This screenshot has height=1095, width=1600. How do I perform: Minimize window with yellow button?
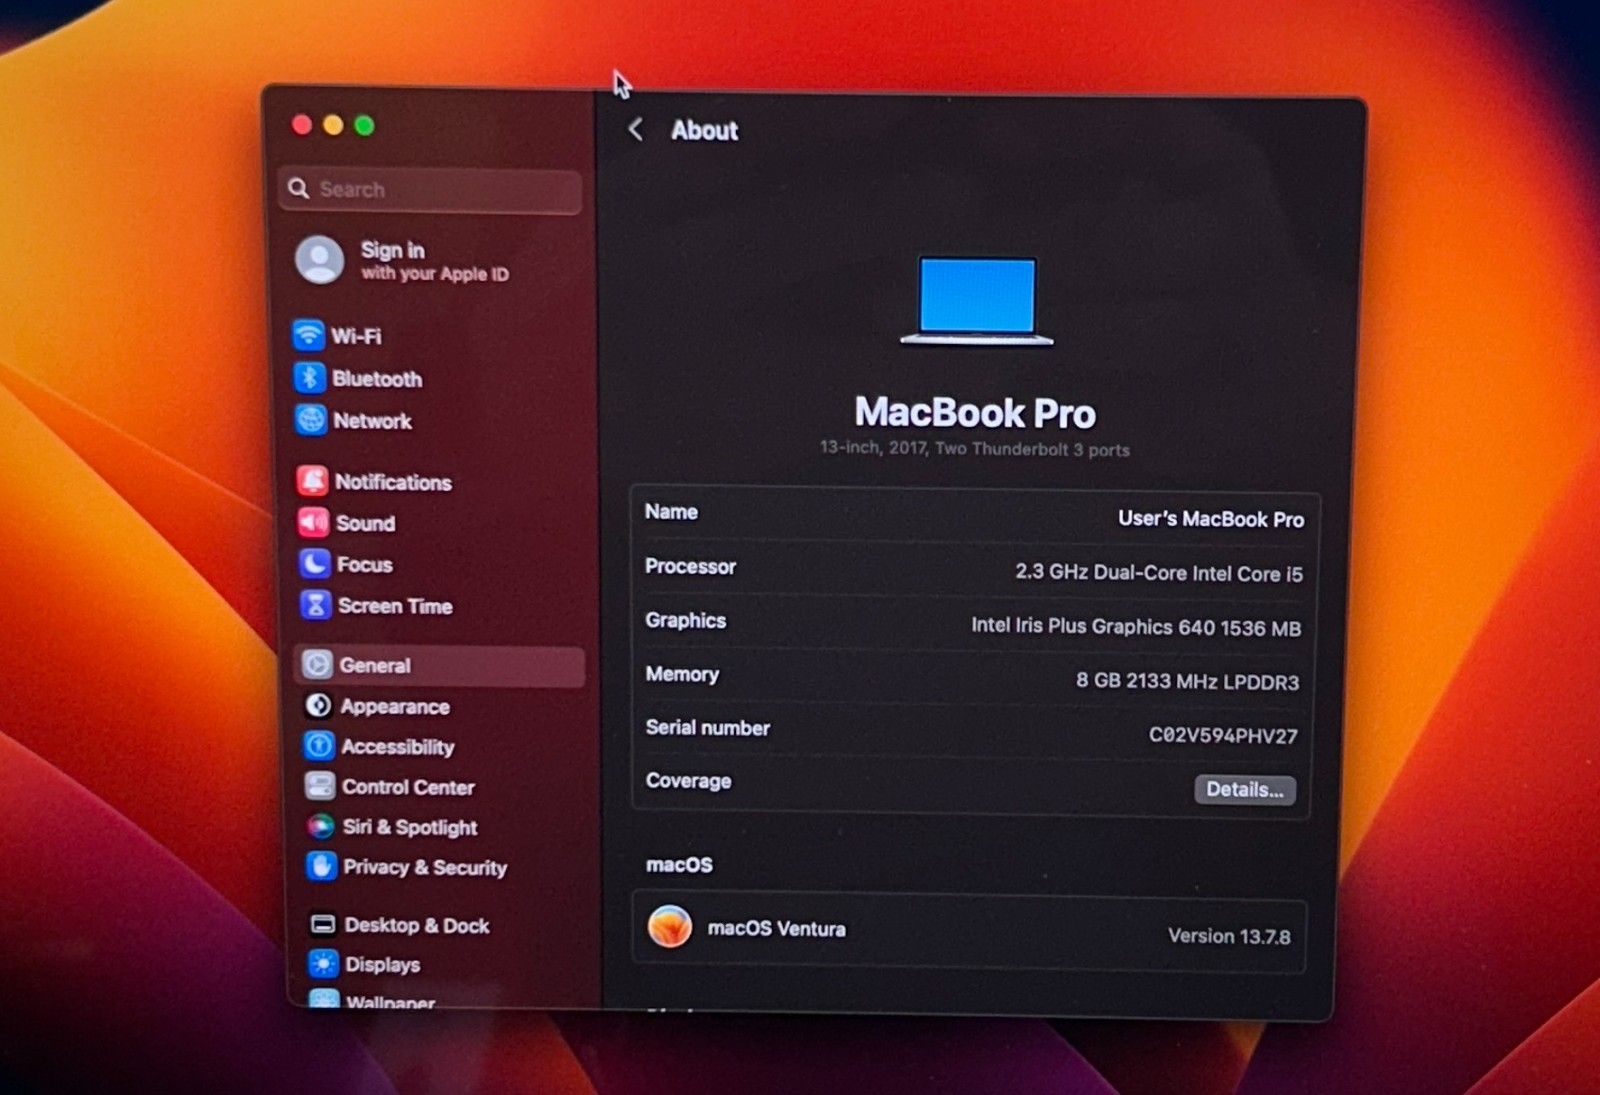click(334, 125)
